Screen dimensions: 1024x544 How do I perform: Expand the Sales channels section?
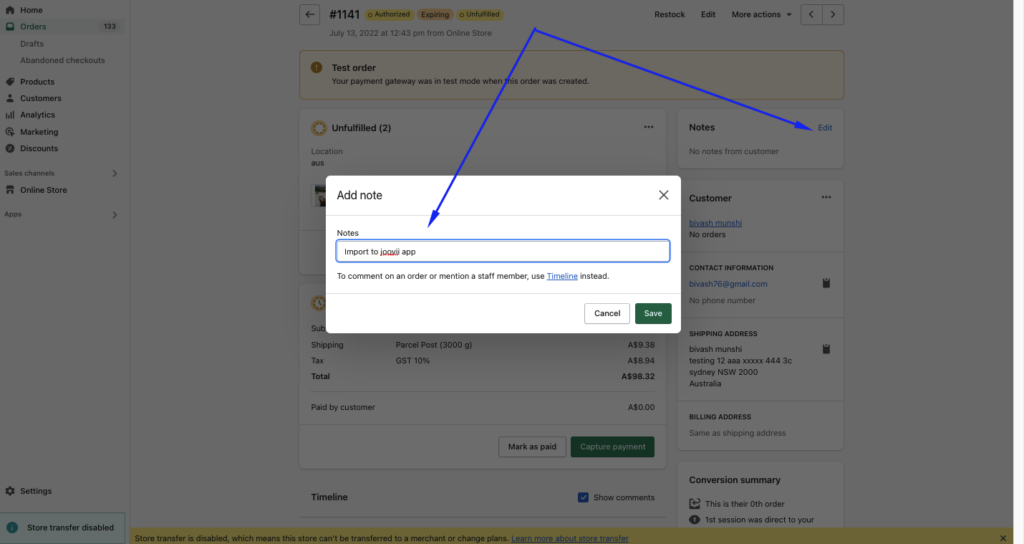tap(114, 173)
